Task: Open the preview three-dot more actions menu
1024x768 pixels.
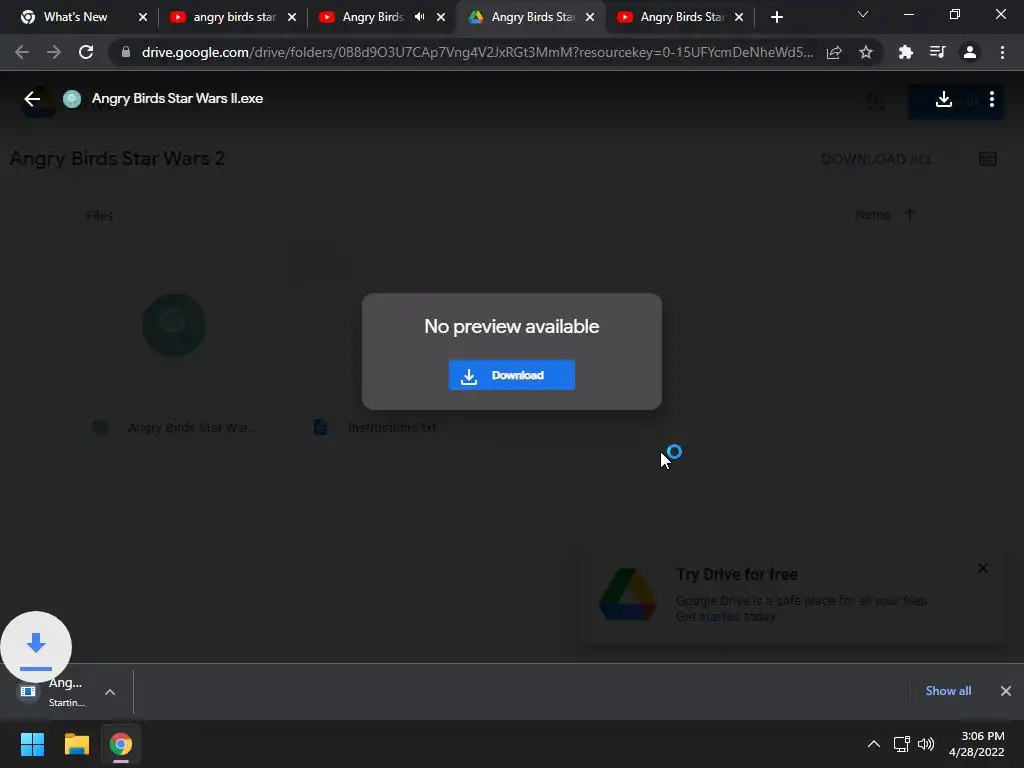Action: coord(991,99)
